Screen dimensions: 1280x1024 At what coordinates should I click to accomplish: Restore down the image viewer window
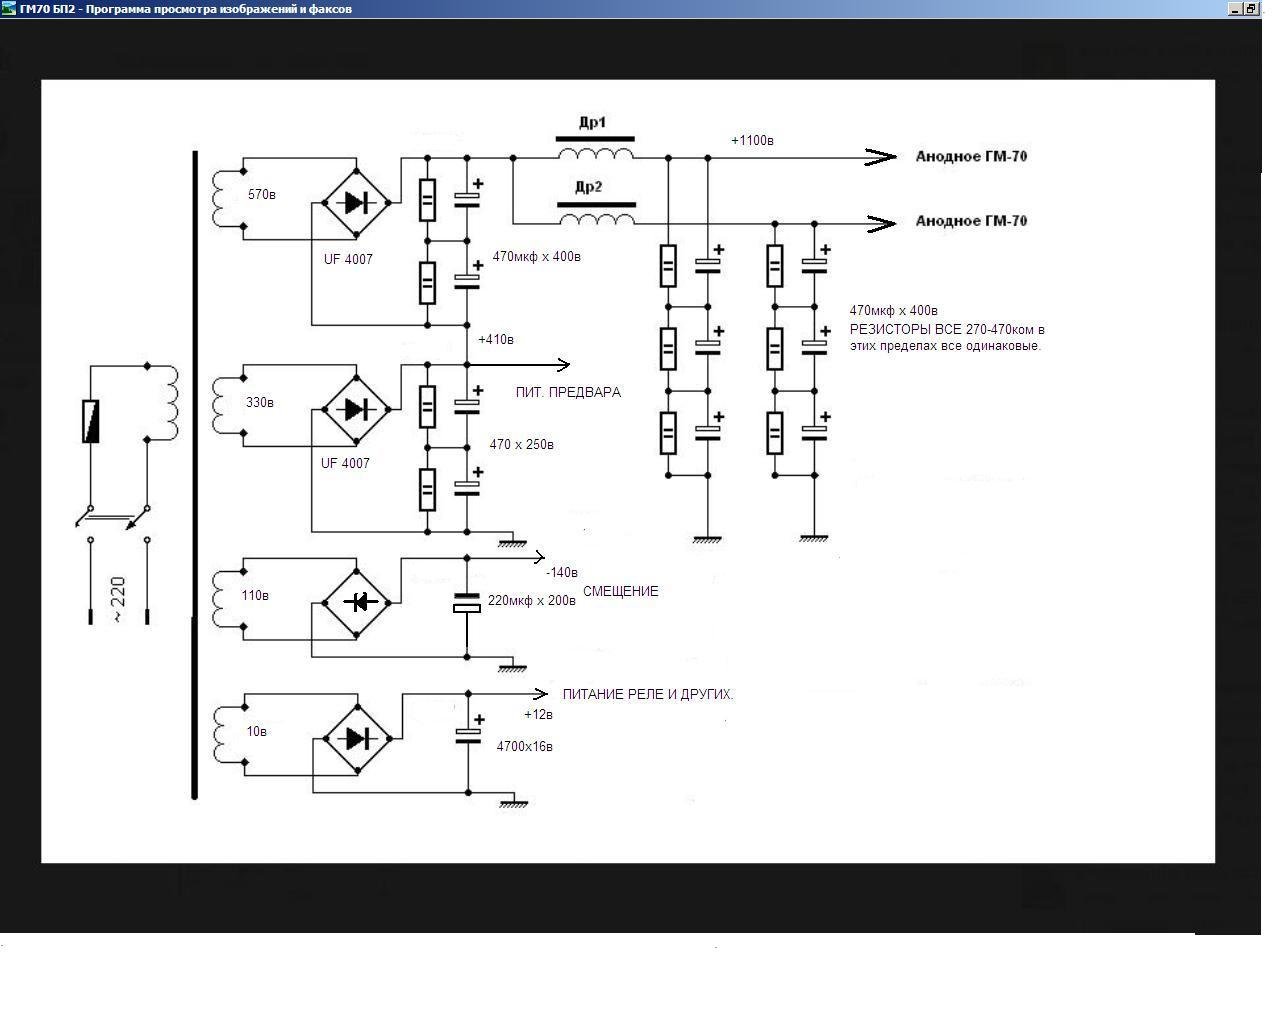[x=1250, y=9]
